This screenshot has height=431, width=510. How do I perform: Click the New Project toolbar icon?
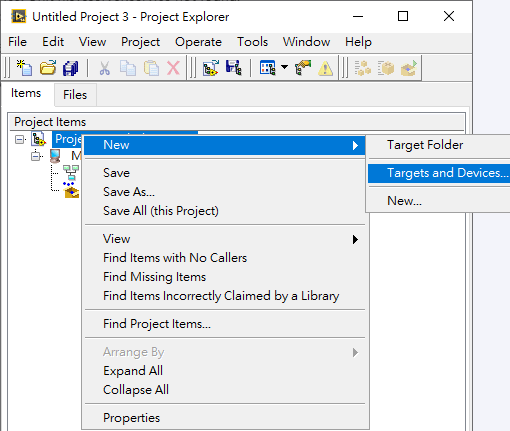tap(24, 68)
